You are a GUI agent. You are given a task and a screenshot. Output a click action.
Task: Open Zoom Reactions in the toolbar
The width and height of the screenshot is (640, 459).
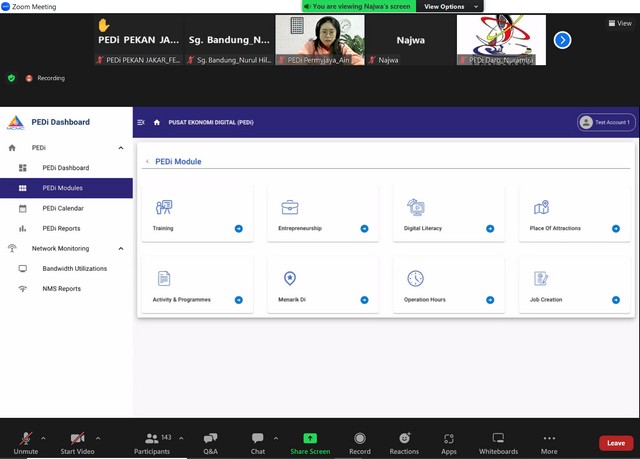[x=404, y=442]
